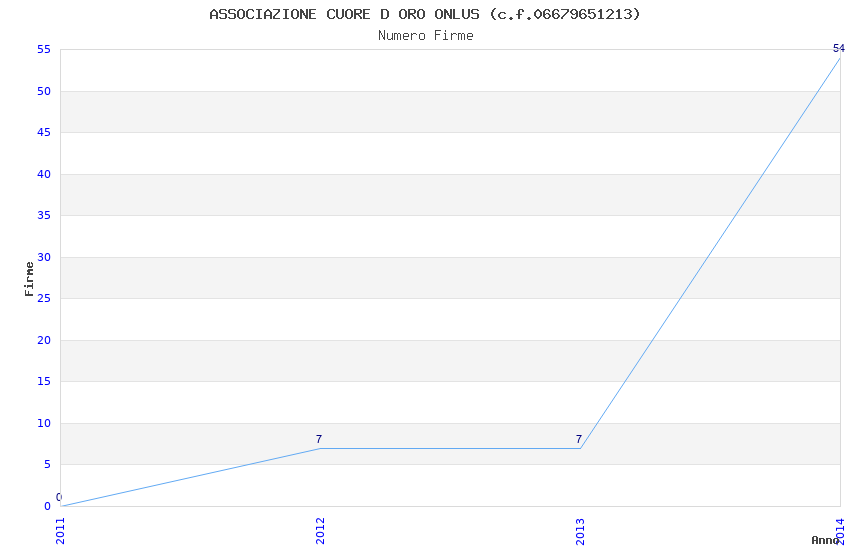Select the y-axis tick value 25
The width and height of the screenshot is (850, 550).
pyautogui.click(x=44, y=298)
